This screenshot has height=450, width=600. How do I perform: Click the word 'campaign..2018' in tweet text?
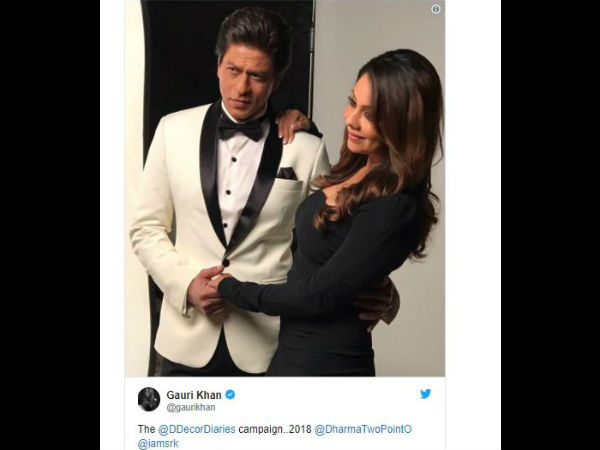click(275, 429)
